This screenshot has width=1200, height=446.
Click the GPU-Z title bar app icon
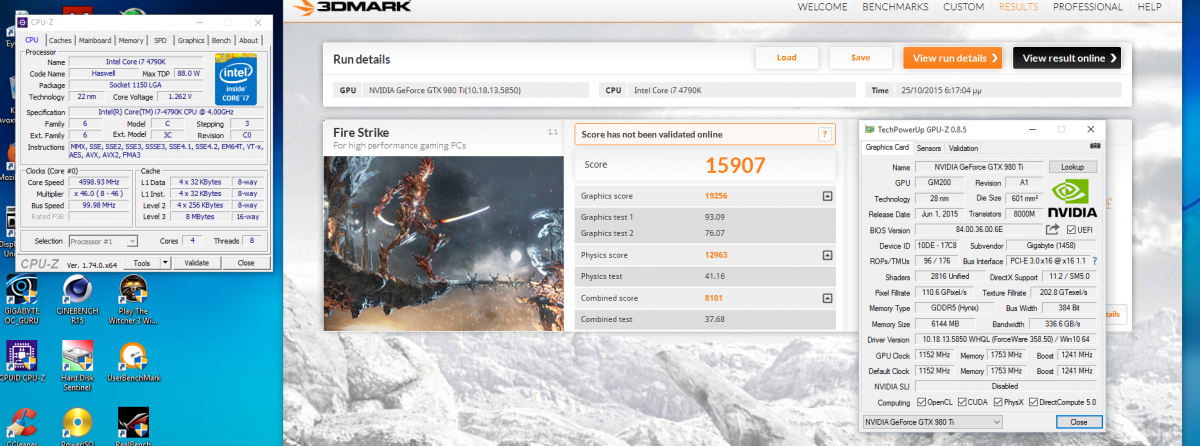tap(870, 129)
